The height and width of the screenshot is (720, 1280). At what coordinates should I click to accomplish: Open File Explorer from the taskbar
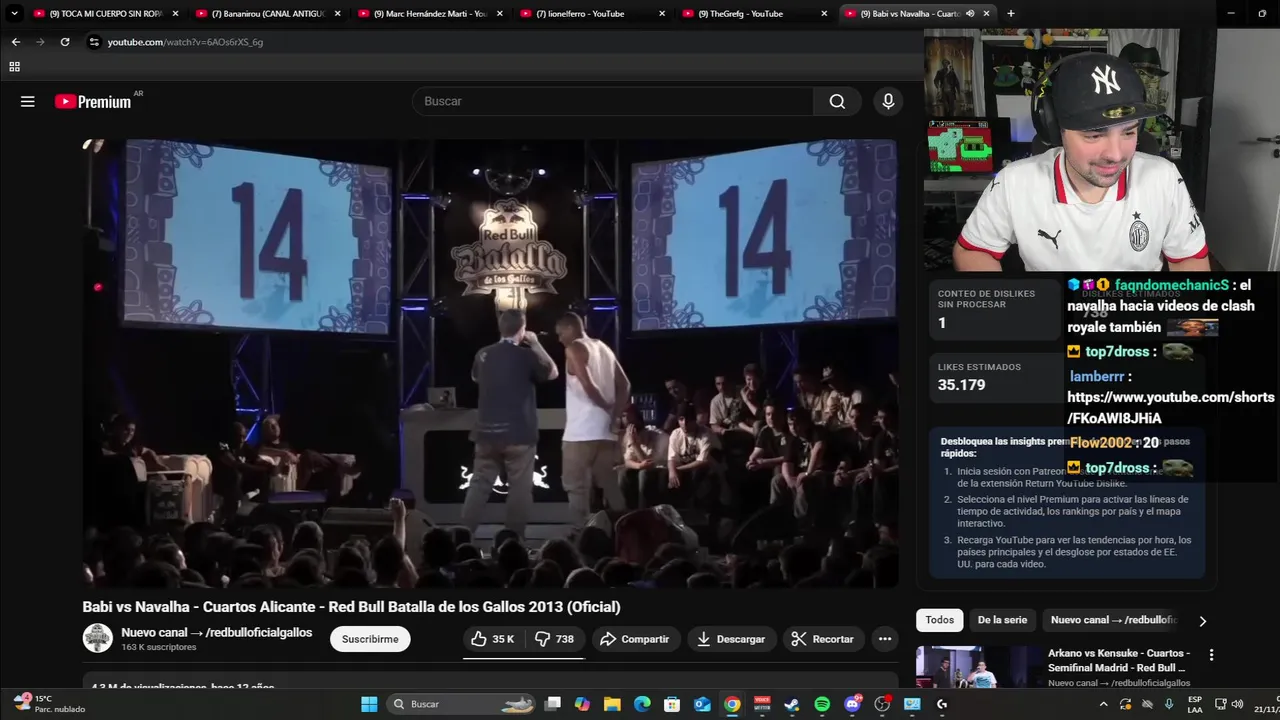(x=612, y=704)
